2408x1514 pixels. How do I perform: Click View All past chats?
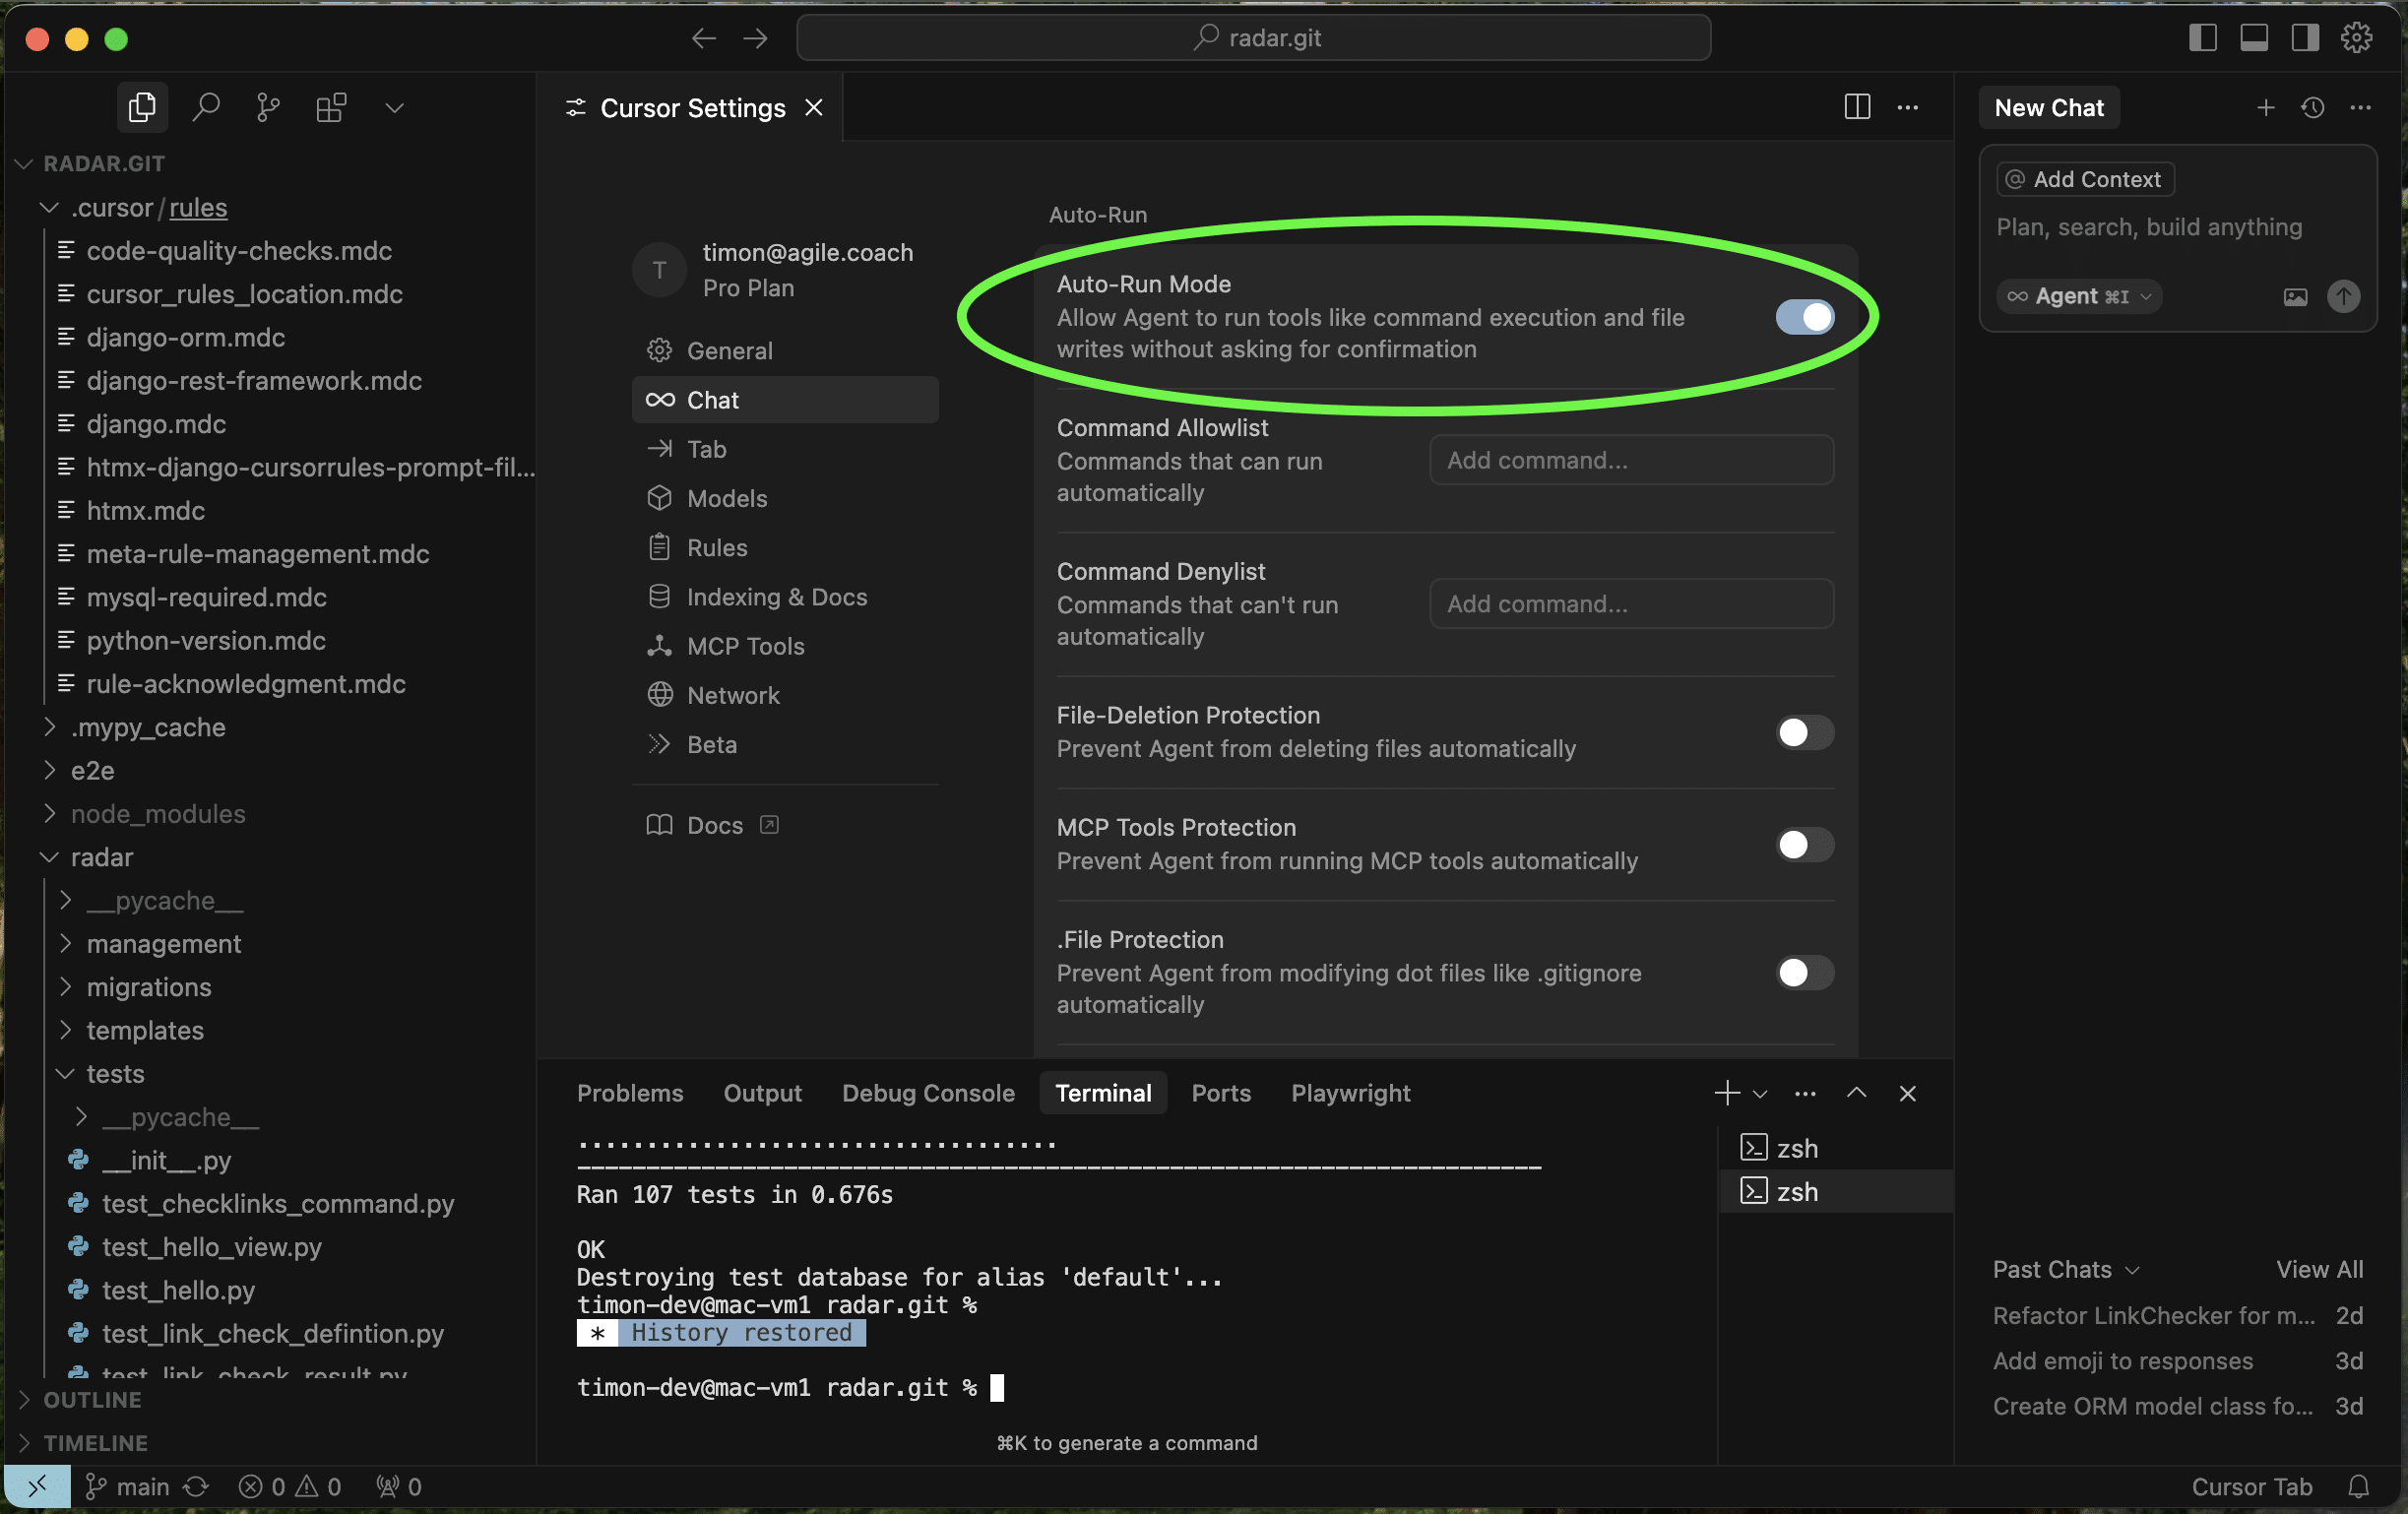coord(2319,1269)
